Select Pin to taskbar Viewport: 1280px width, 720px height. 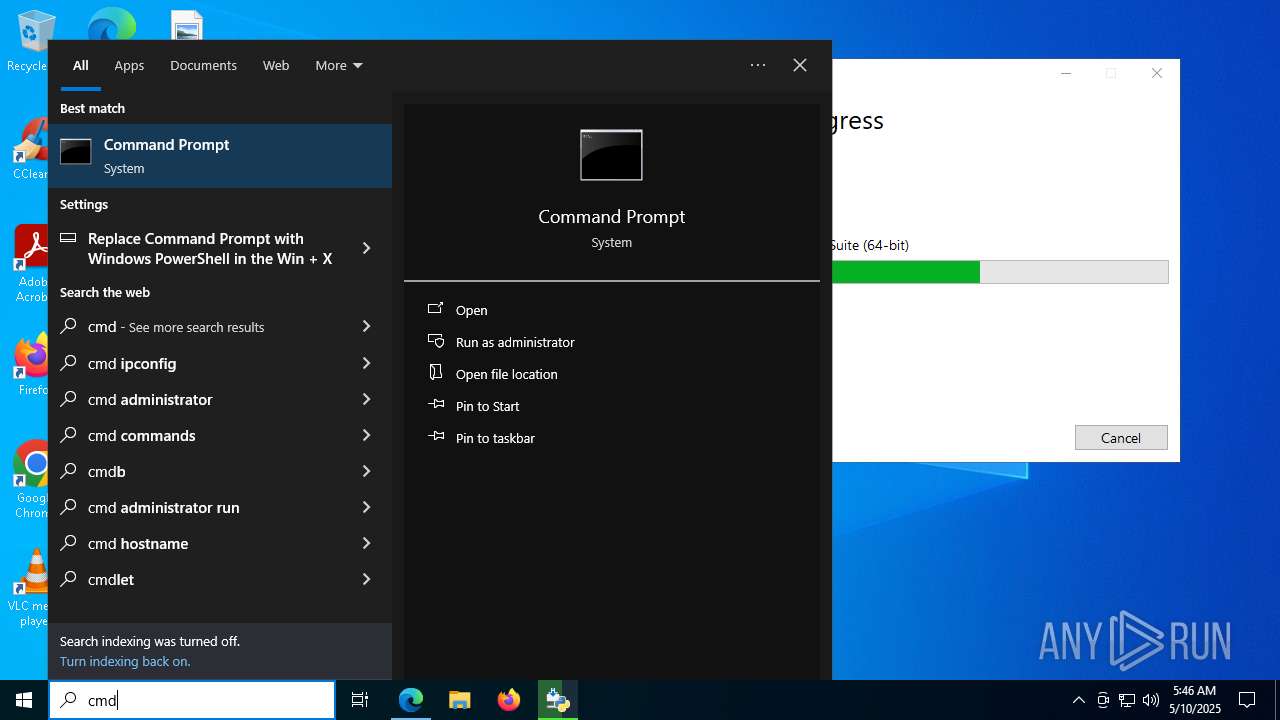pyautogui.click(x=495, y=438)
